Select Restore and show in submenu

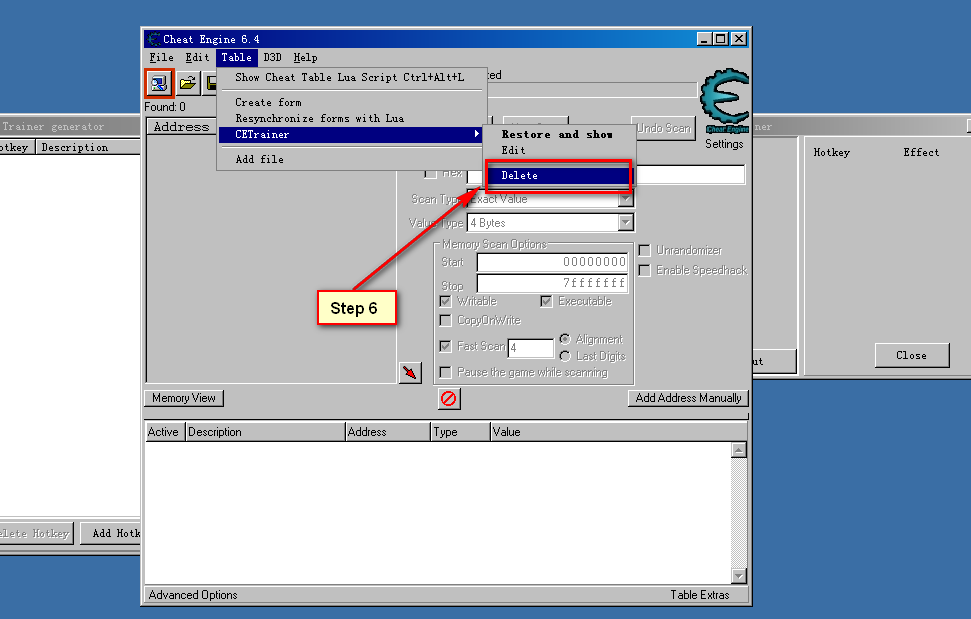[557, 134]
